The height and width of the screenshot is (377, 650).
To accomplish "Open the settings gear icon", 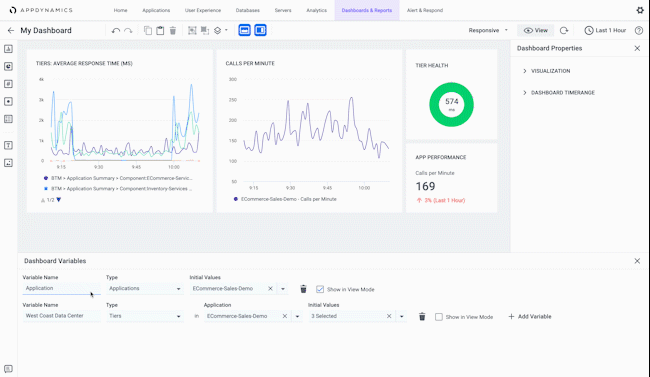I will tap(640, 10).
